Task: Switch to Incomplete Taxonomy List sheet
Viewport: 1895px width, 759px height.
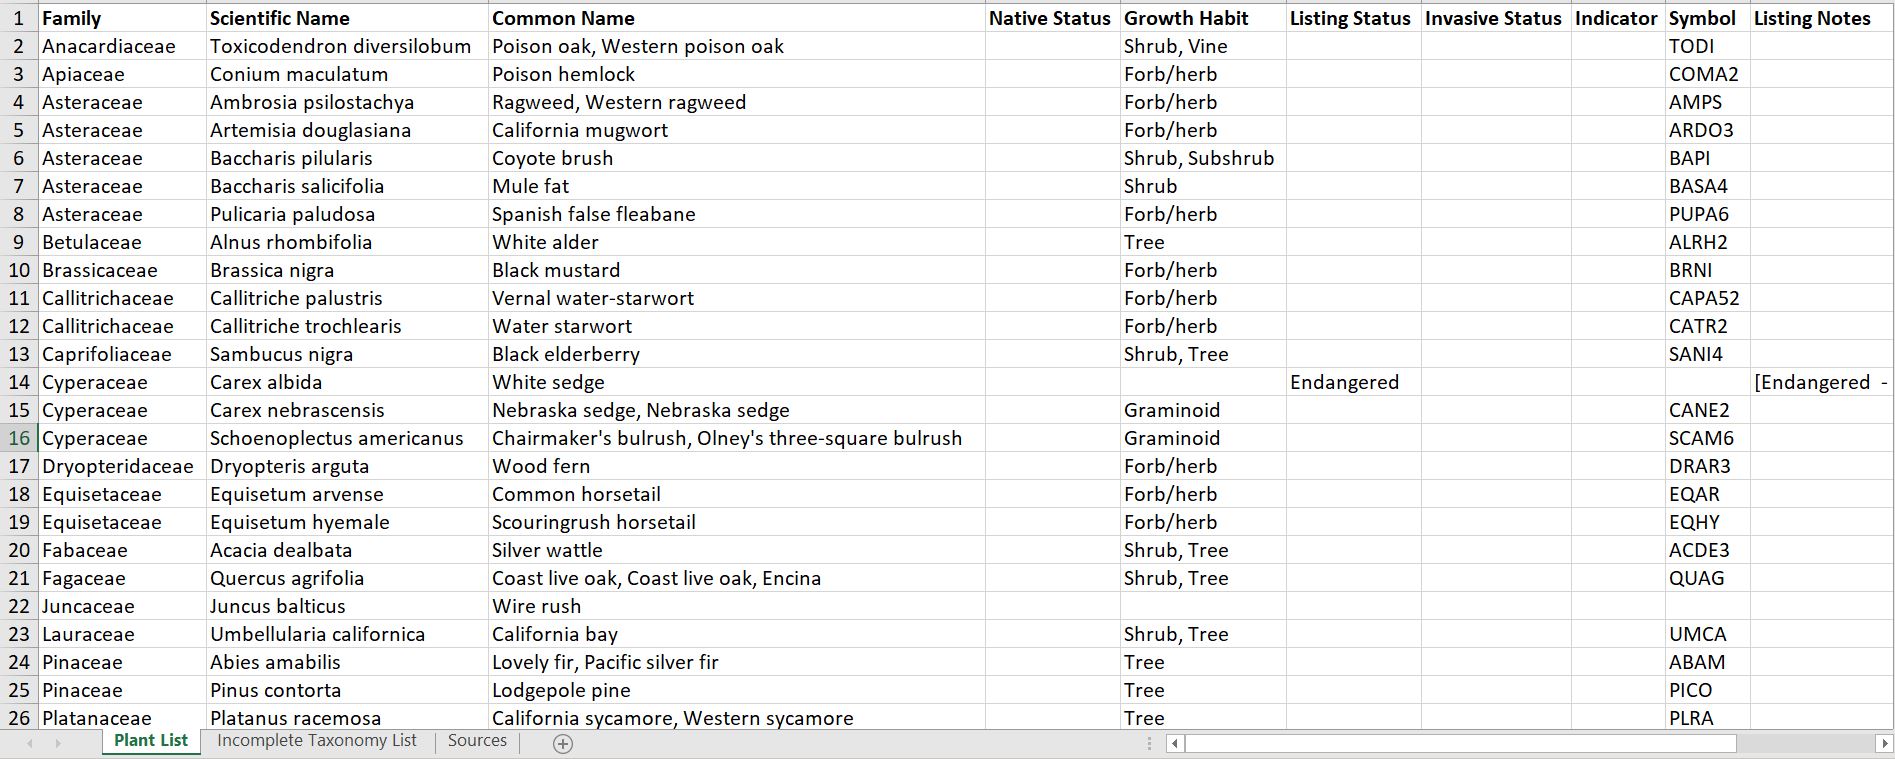Action: (316, 741)
